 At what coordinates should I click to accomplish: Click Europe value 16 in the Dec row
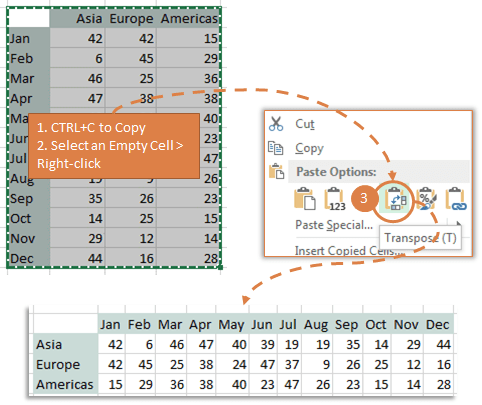(x=131, y=258)
